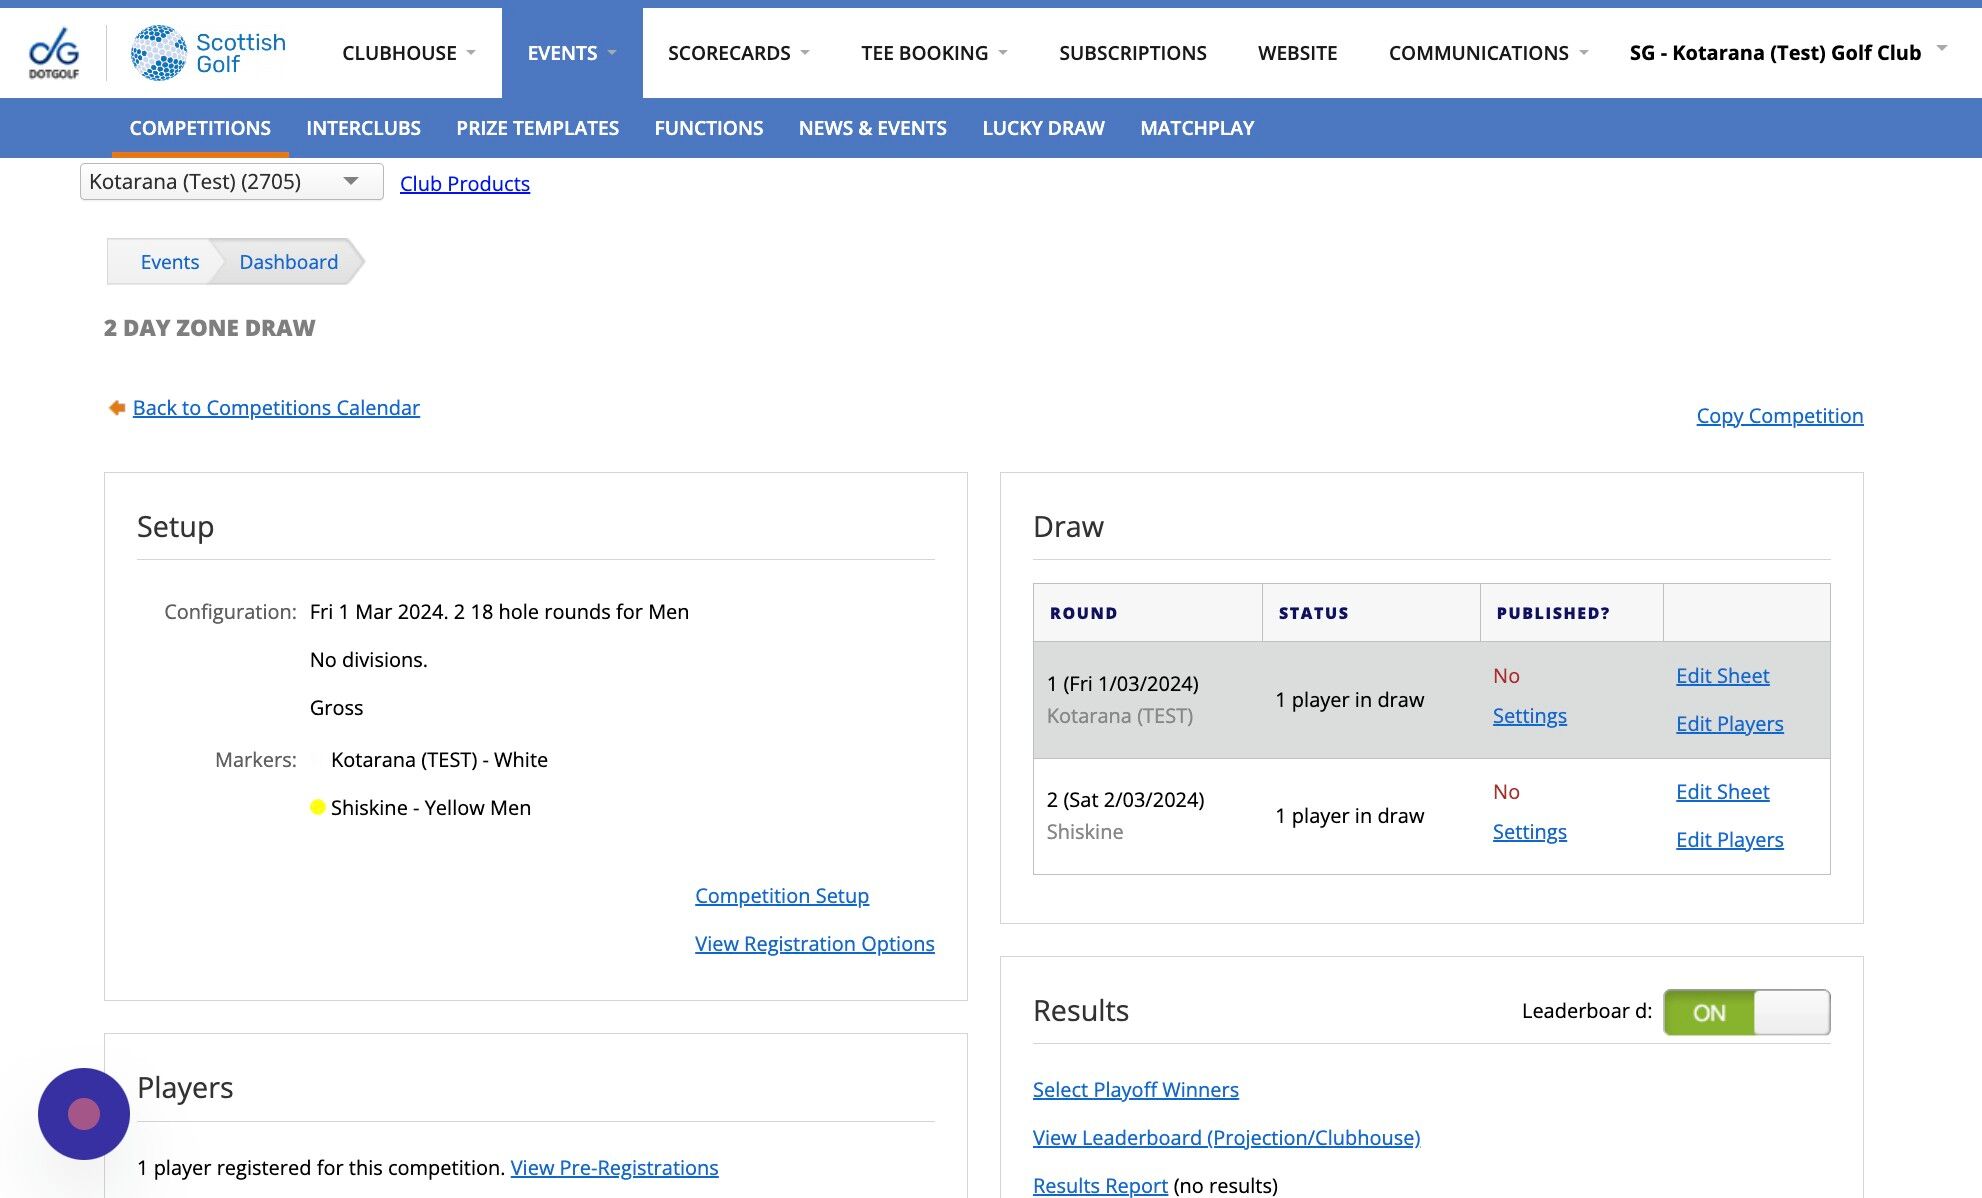Click the purple floating record button
Image resolution: width=1982 pixels, height=1198 pixels.
(84, 1113)
